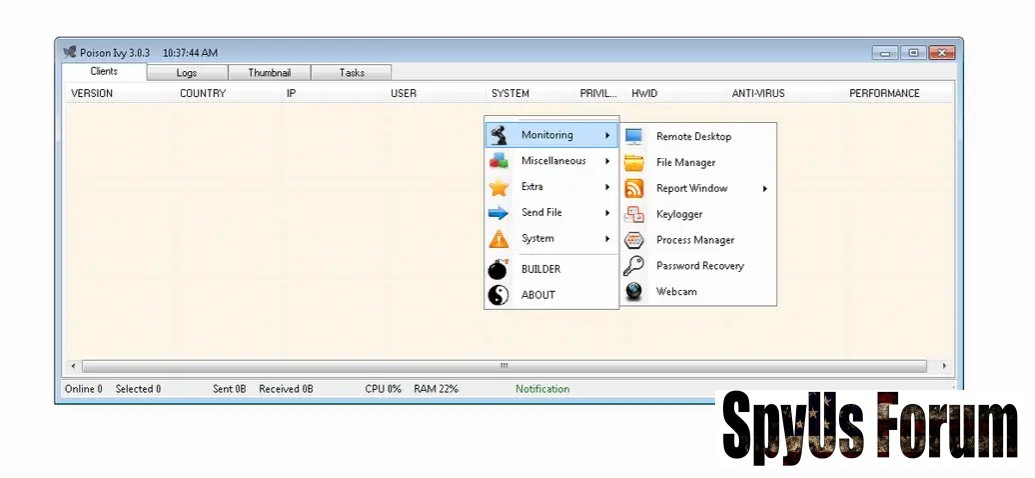Expand the Send File submenu arrow
Image resolution: width=1035 pixels, height=478 pixels.
tap(607, 213)
